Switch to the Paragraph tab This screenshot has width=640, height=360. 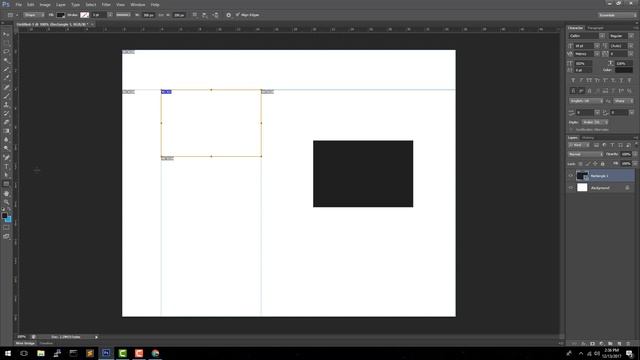coord(595,28)
